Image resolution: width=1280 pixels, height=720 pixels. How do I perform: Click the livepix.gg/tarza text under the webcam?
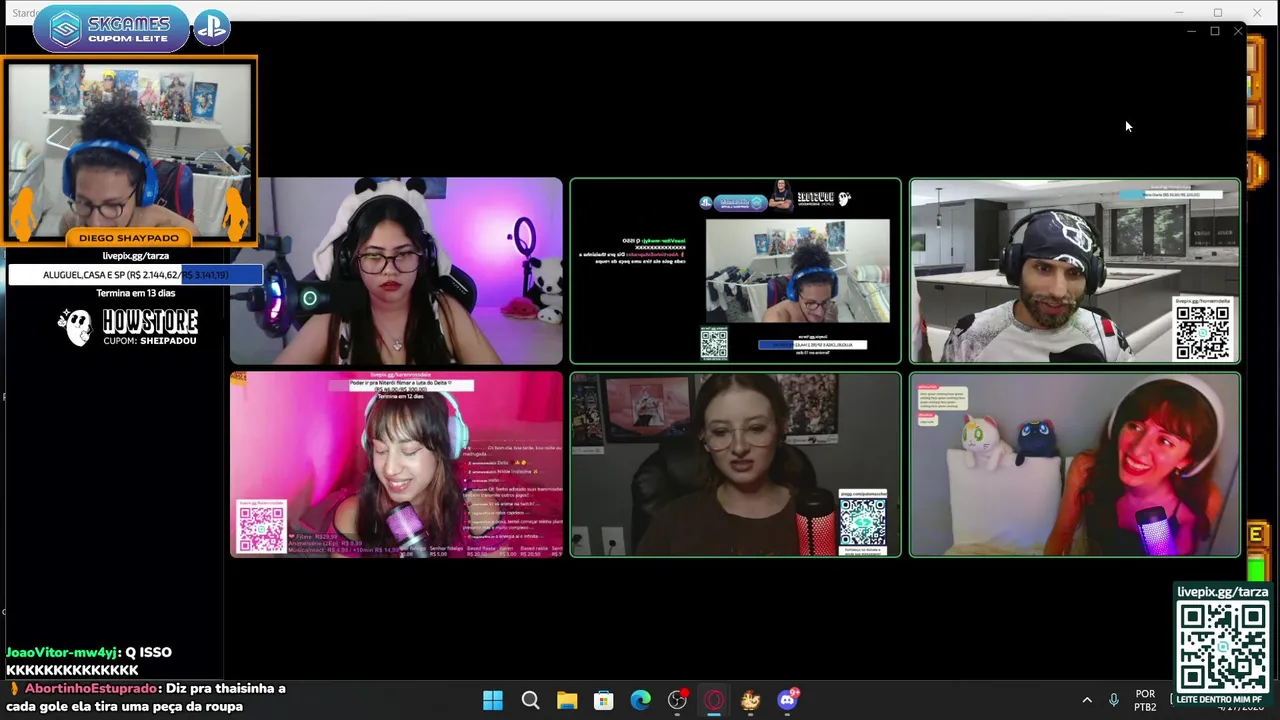[x=136, y=256]
